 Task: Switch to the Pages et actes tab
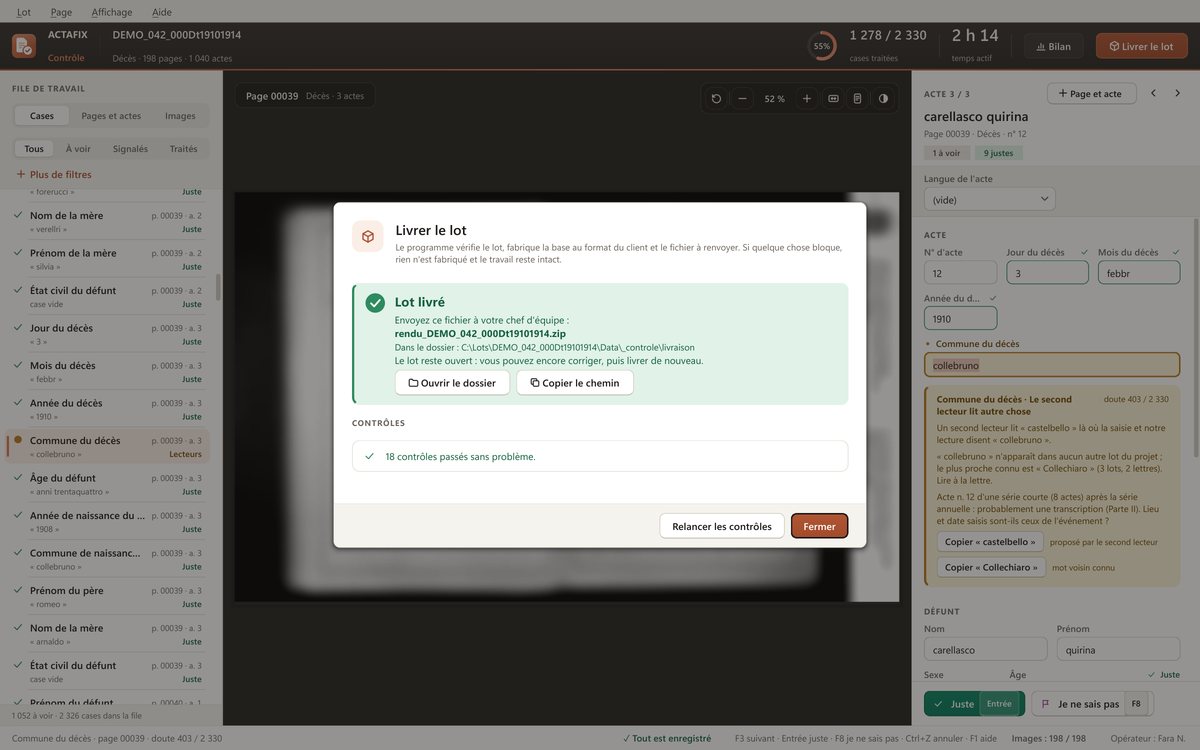pyautogui.click(x=111, y=116)
